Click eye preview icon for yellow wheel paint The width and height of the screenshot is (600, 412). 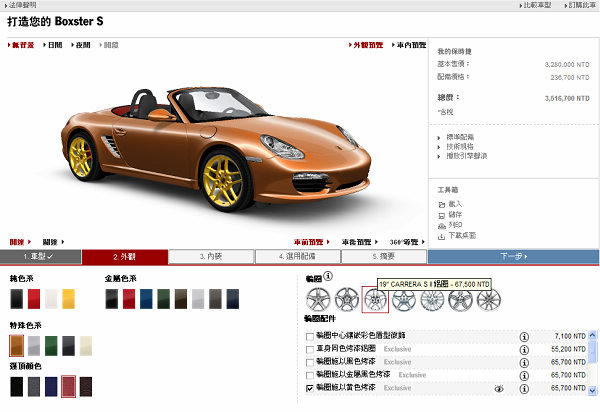click(499, 387)
